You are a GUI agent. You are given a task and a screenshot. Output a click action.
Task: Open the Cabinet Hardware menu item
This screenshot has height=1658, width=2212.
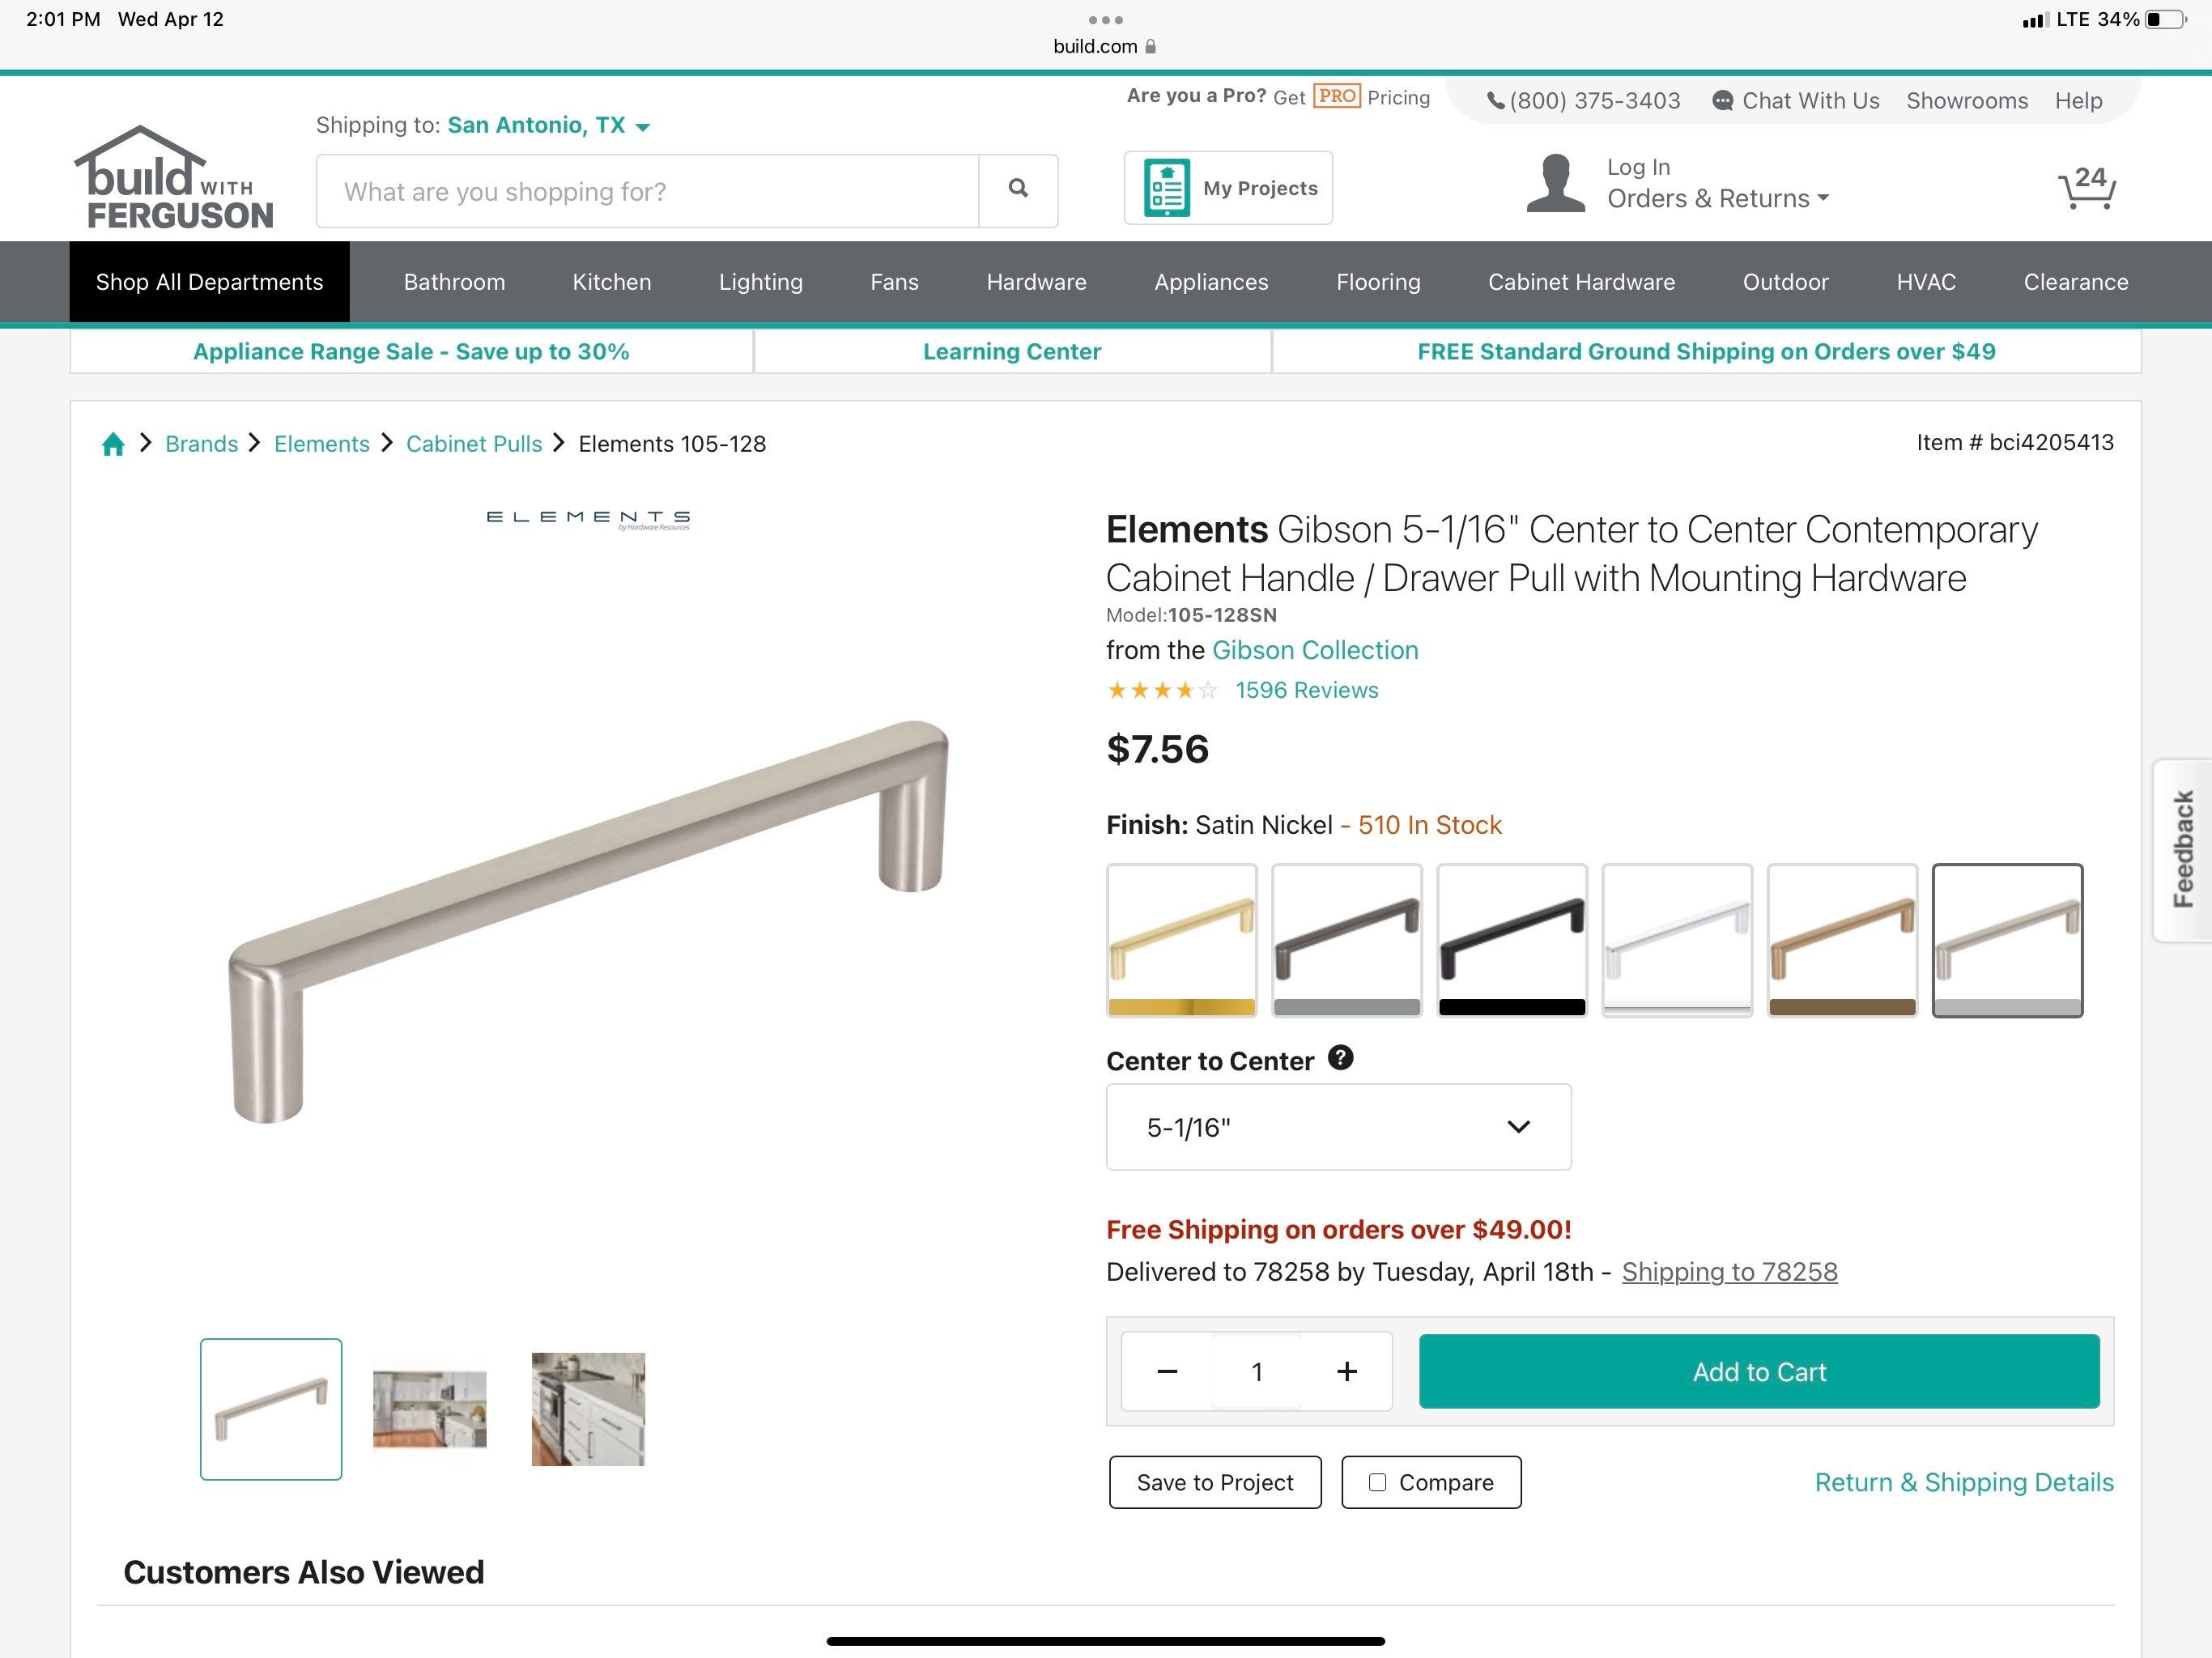click(1581, 282)
